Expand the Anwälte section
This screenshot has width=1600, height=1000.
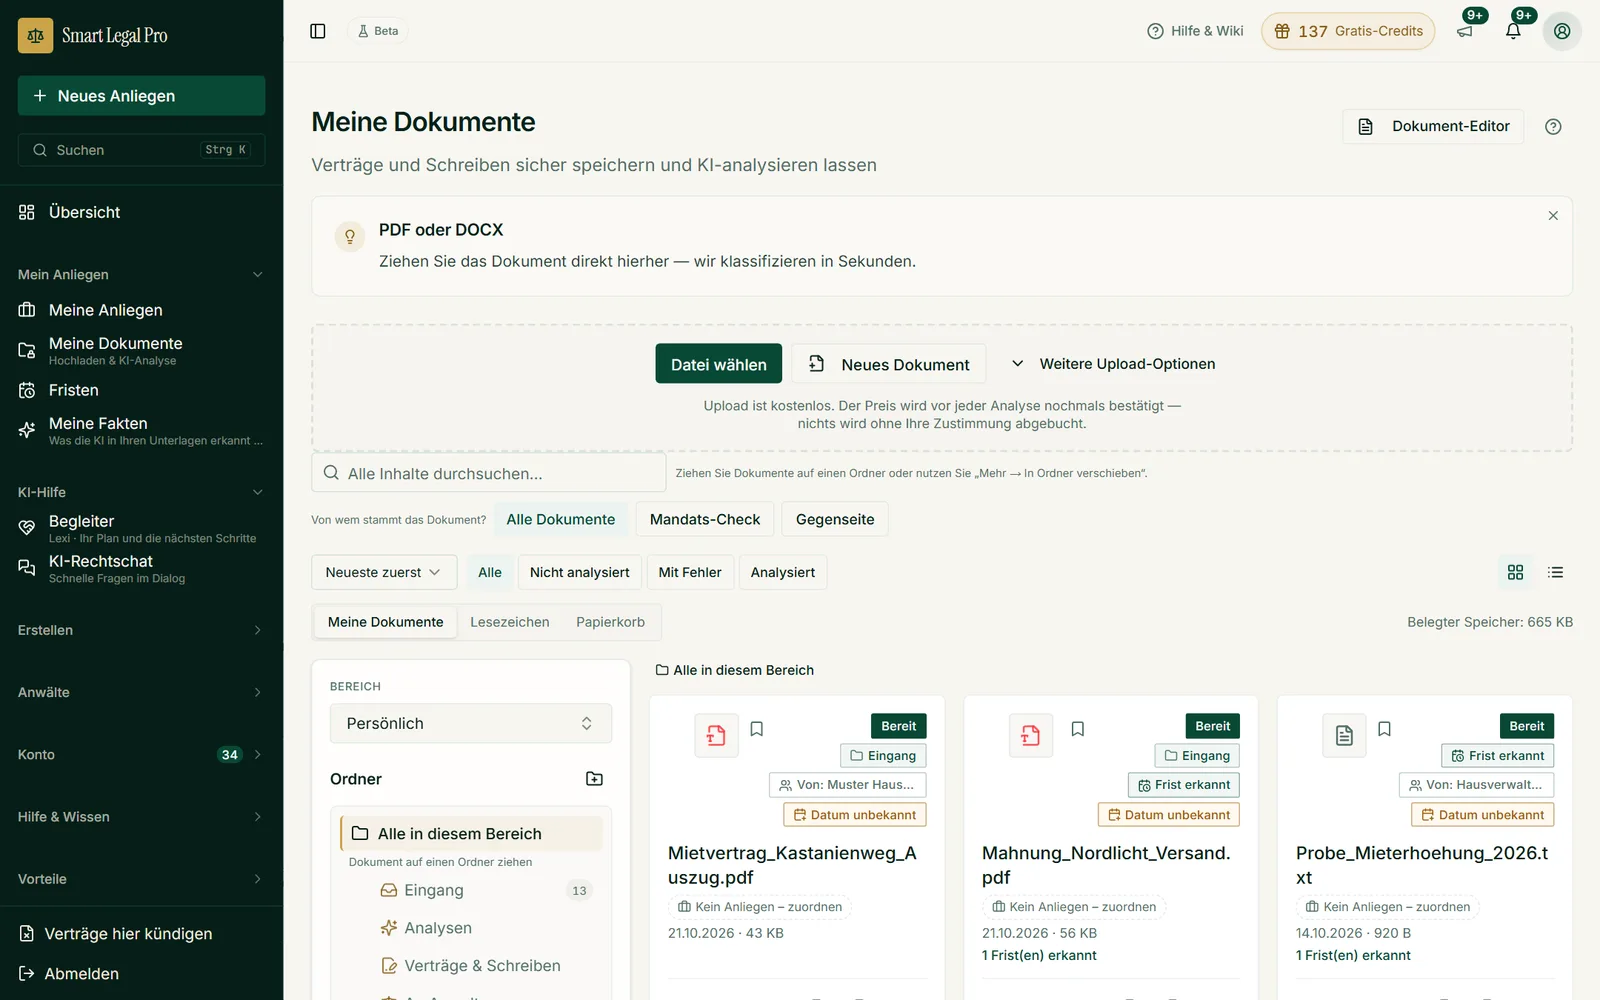pyautogui.click(x=141, y=692)
